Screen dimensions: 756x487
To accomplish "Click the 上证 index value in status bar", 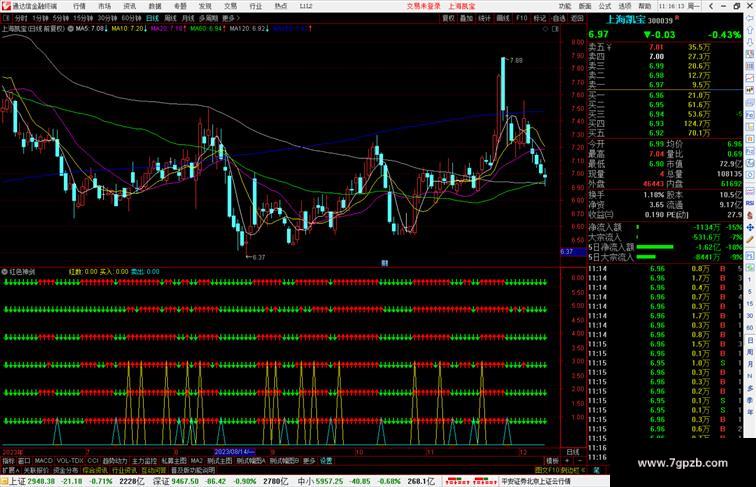I will (x=41, y=481).
